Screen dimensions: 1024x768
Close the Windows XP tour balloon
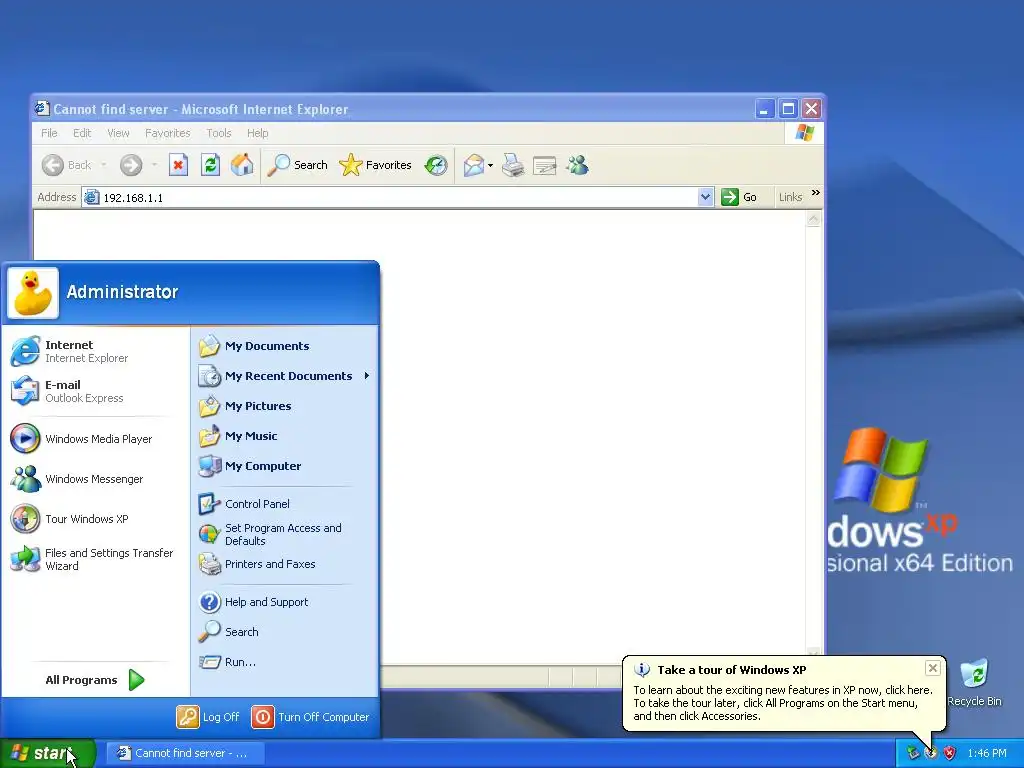(x=933, y=668)
